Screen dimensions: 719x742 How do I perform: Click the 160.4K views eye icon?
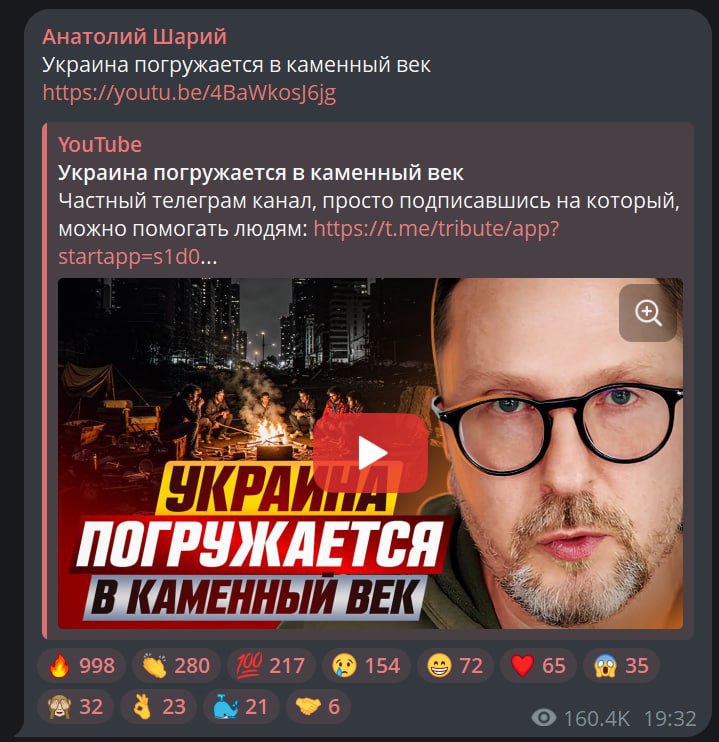(x=543, y=718)
